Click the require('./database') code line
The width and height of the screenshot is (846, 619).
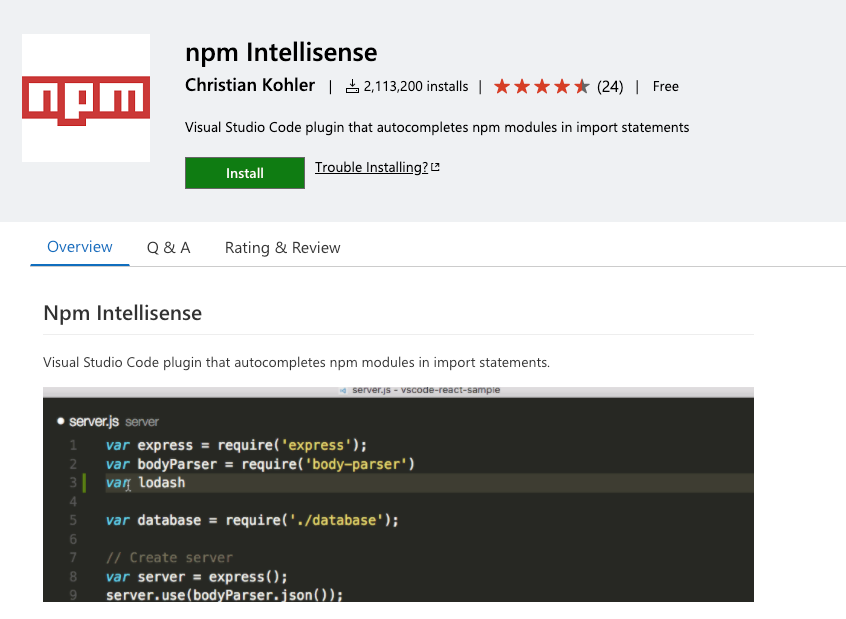click(x=252, y=520)
